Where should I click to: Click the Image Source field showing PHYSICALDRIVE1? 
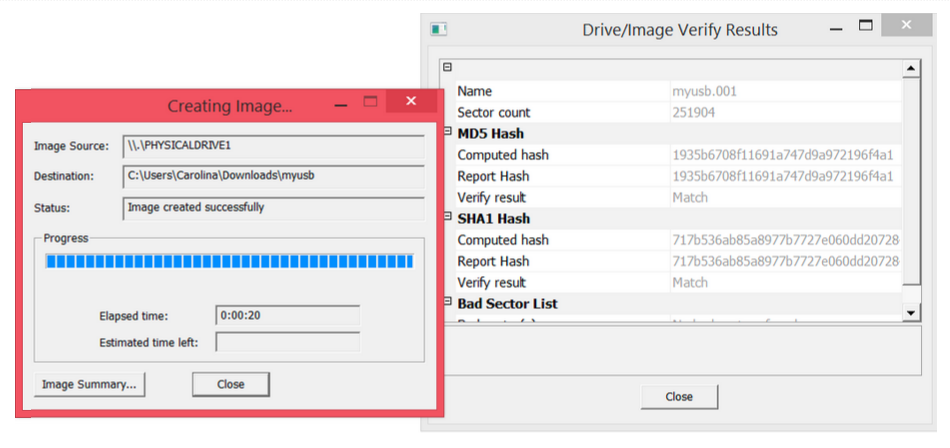point(273,146)
